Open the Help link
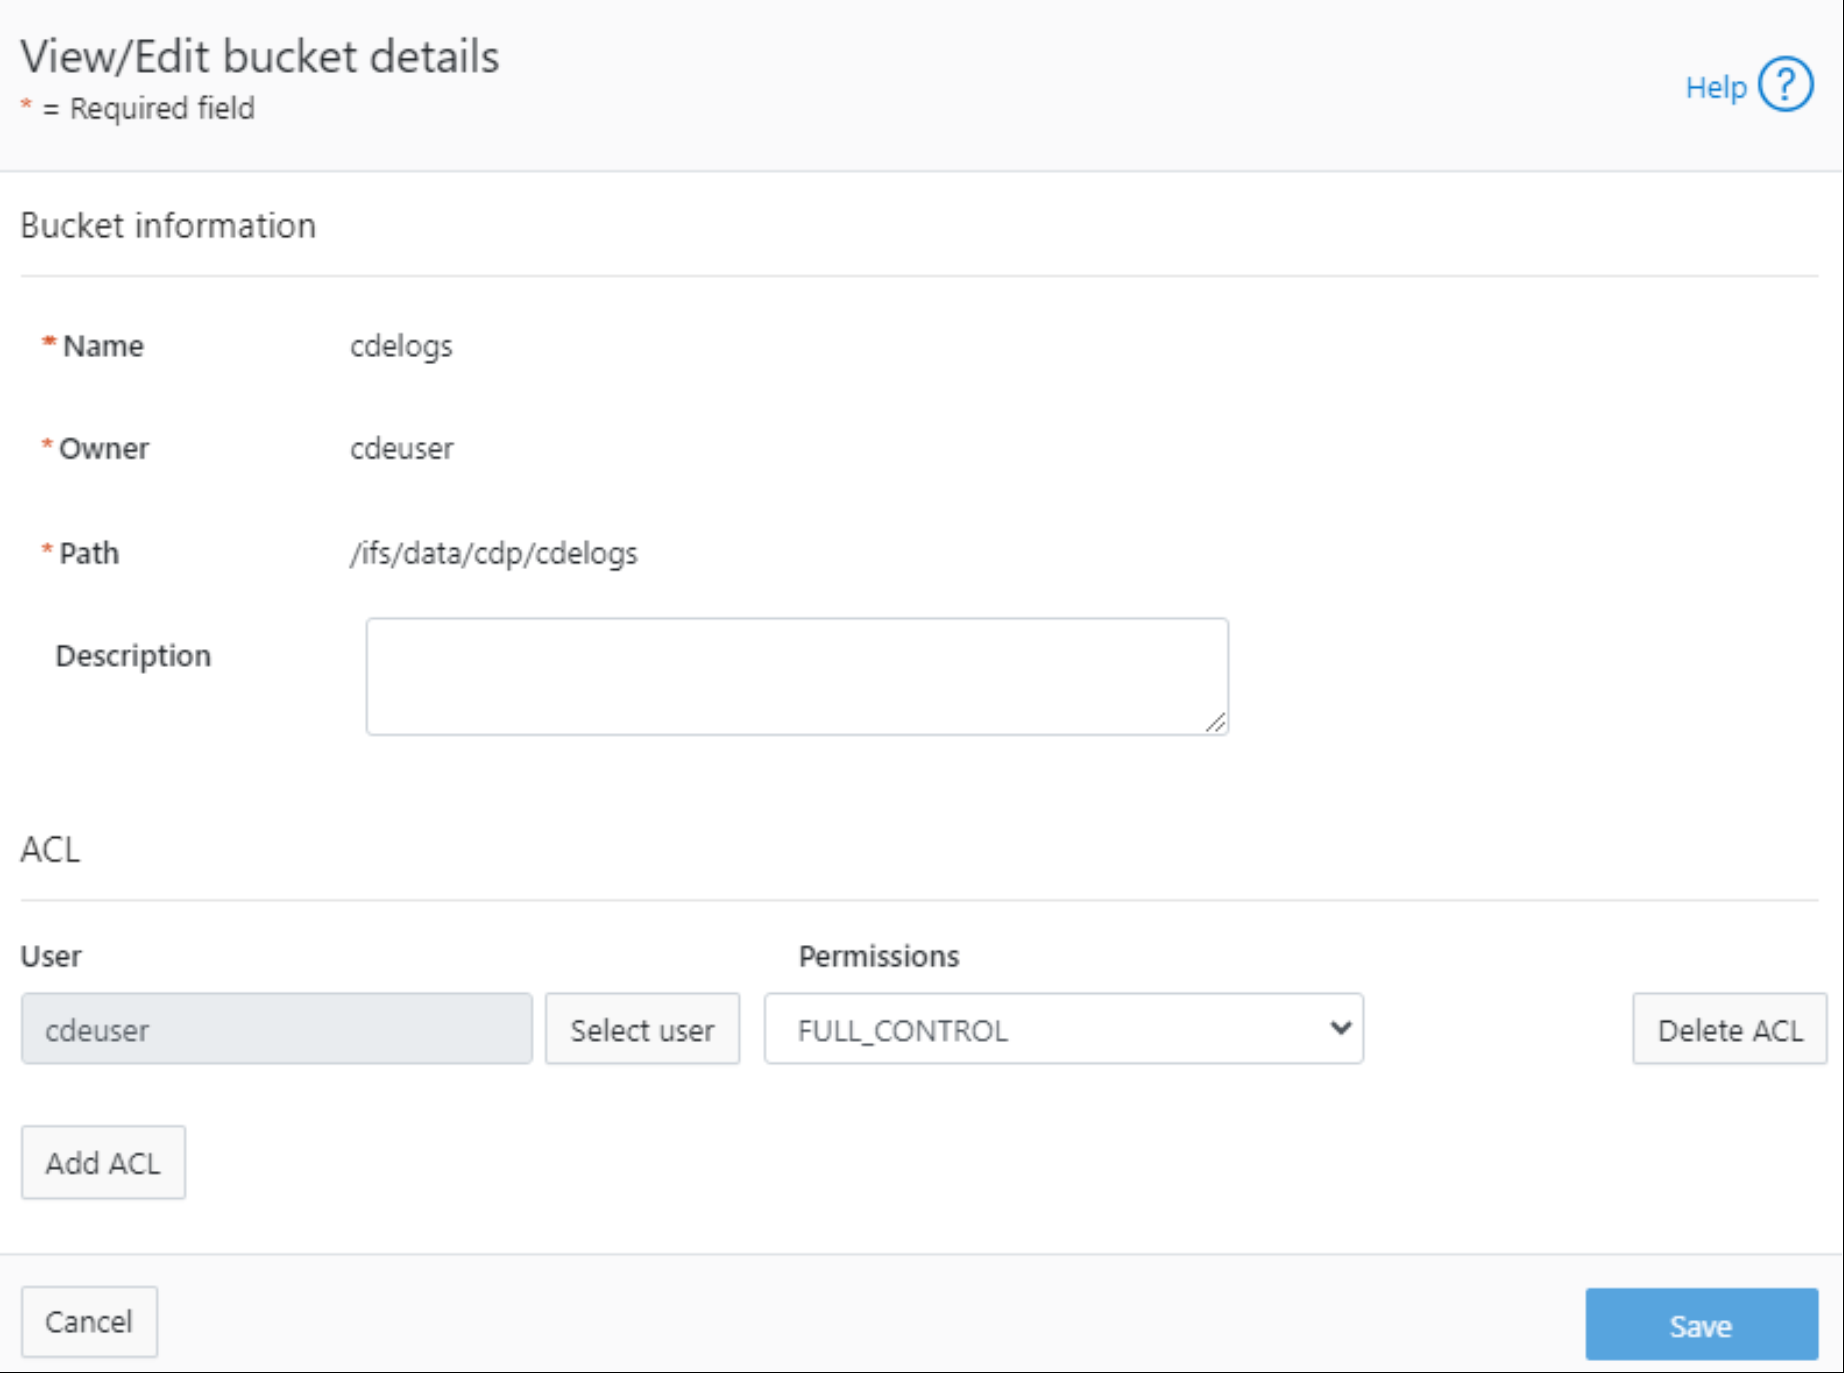Screen dimensions: 1845x1374 (x=1715, y=87)
